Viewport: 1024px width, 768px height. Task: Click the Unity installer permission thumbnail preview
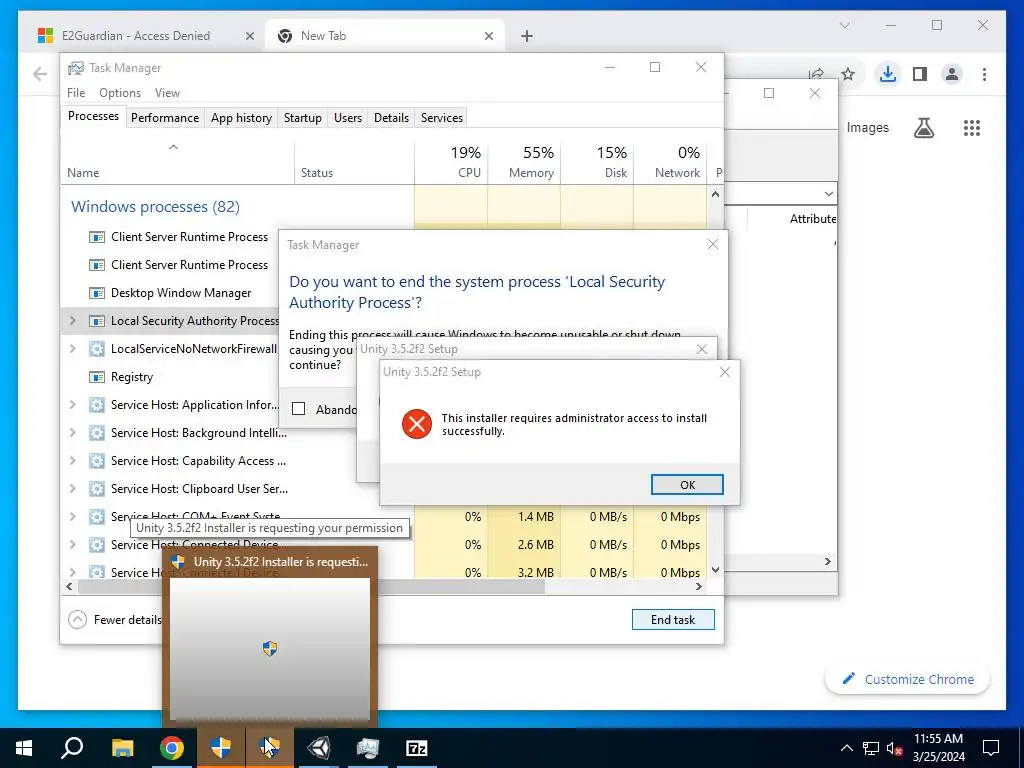270,648
